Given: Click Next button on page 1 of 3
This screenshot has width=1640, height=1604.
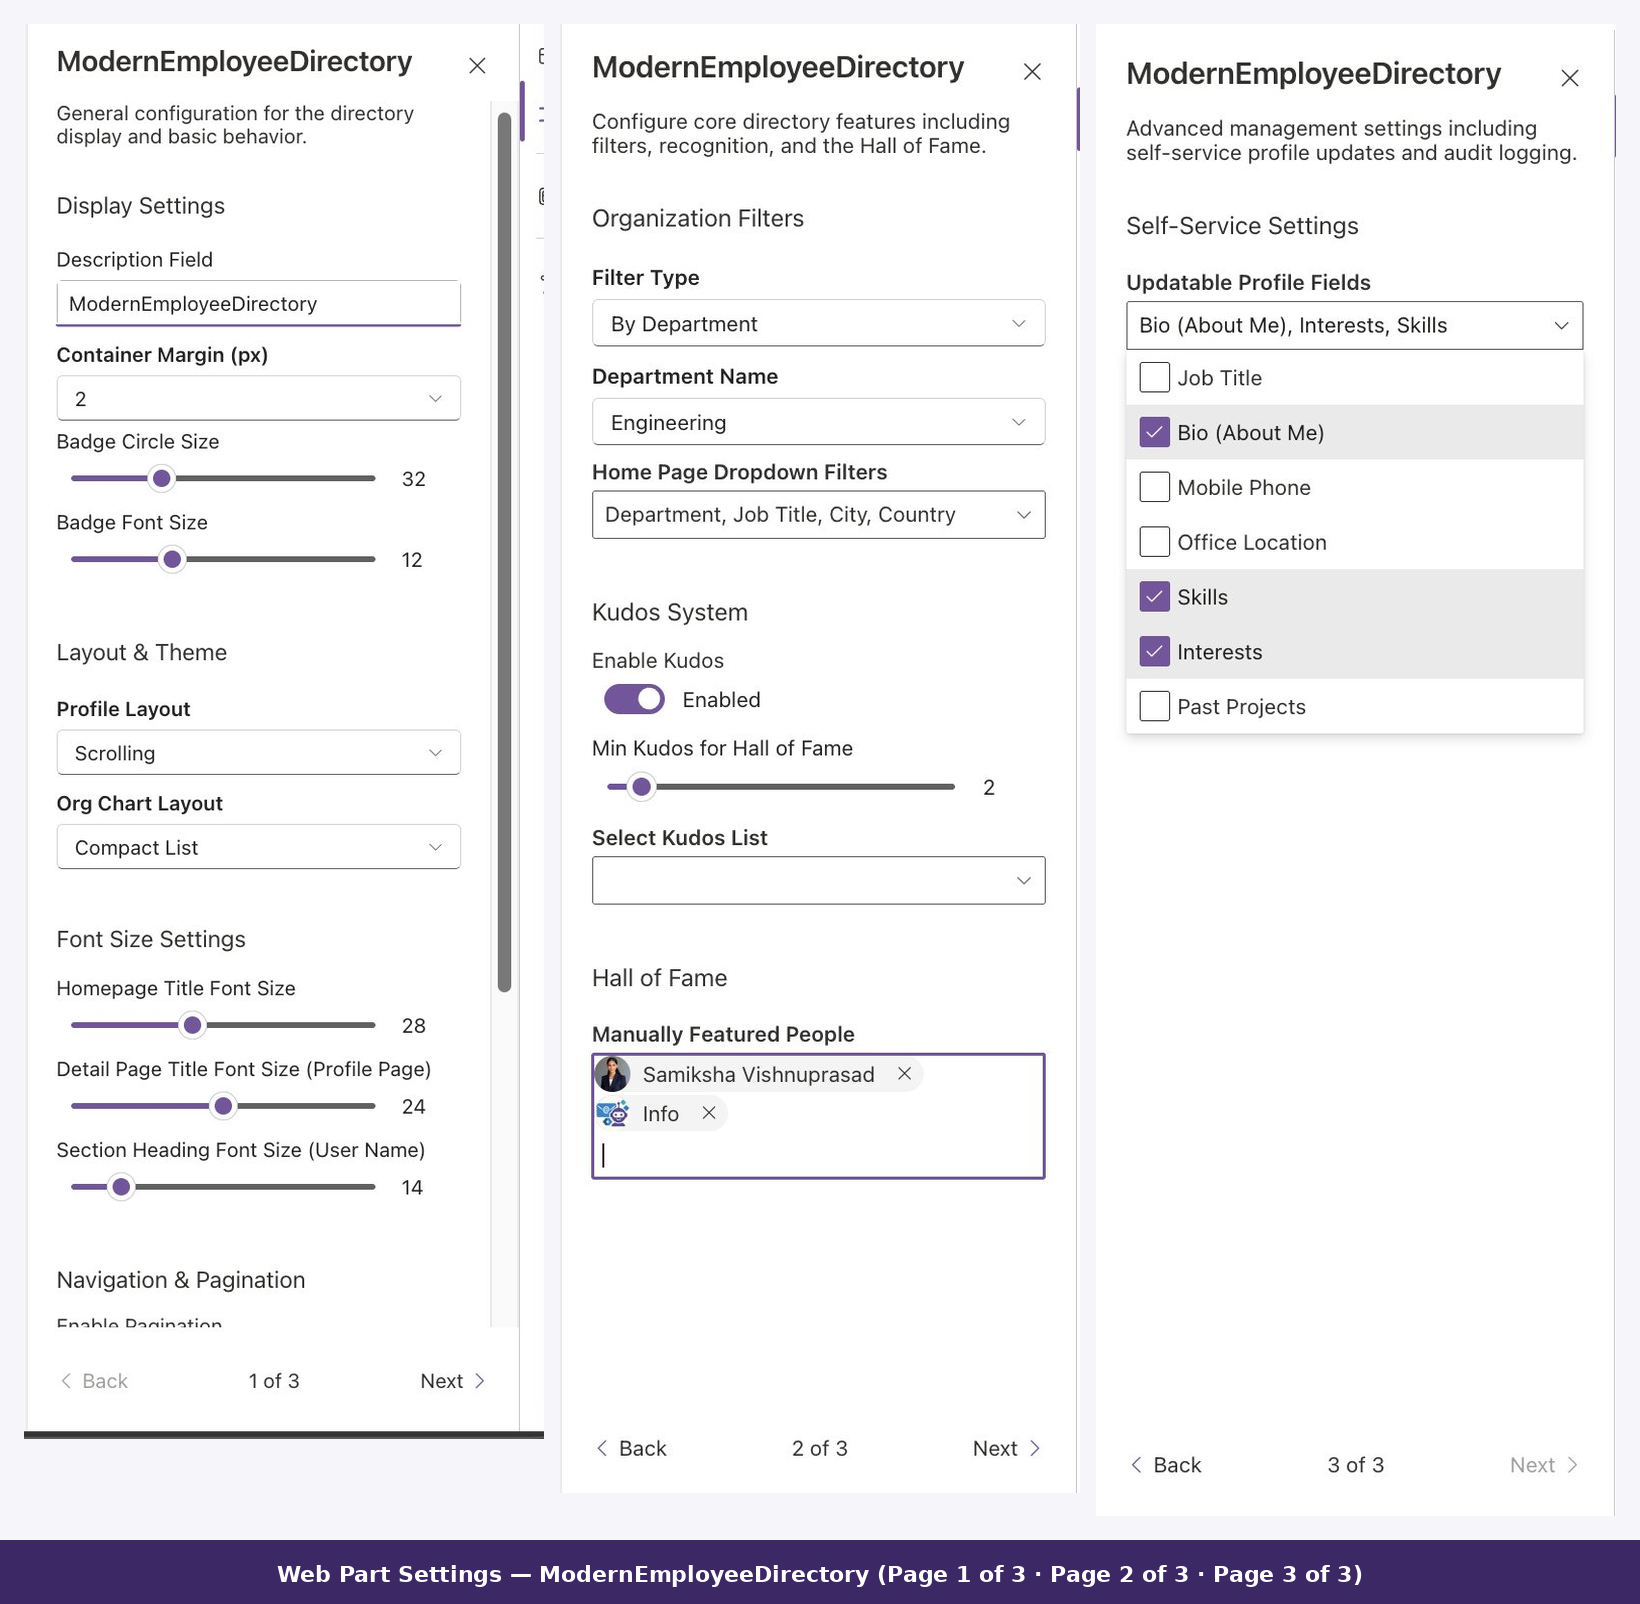Looking at the screenshot, I should click(453, 1381).
